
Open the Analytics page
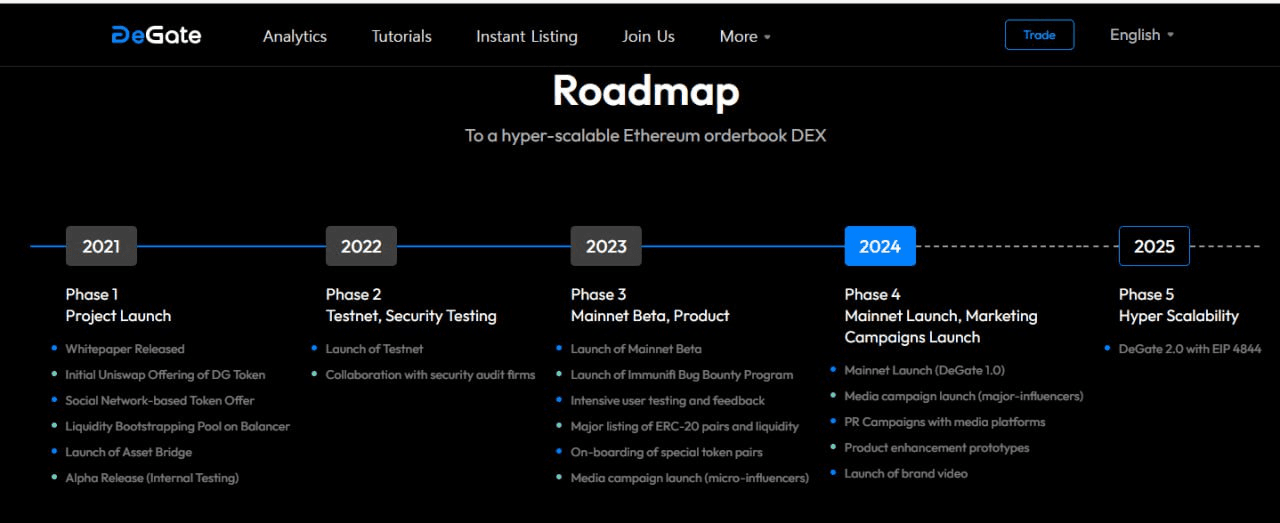(295, 36)
